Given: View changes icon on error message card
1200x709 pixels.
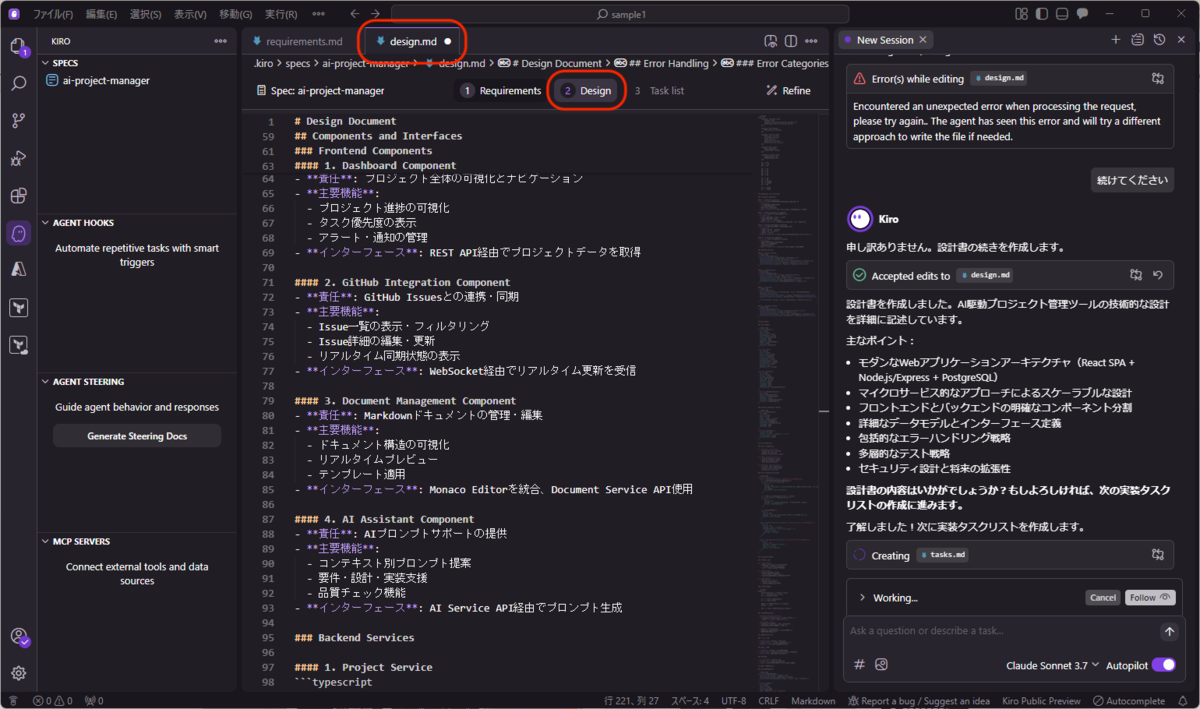Looking at the screenshot, I should (1158, 78).
